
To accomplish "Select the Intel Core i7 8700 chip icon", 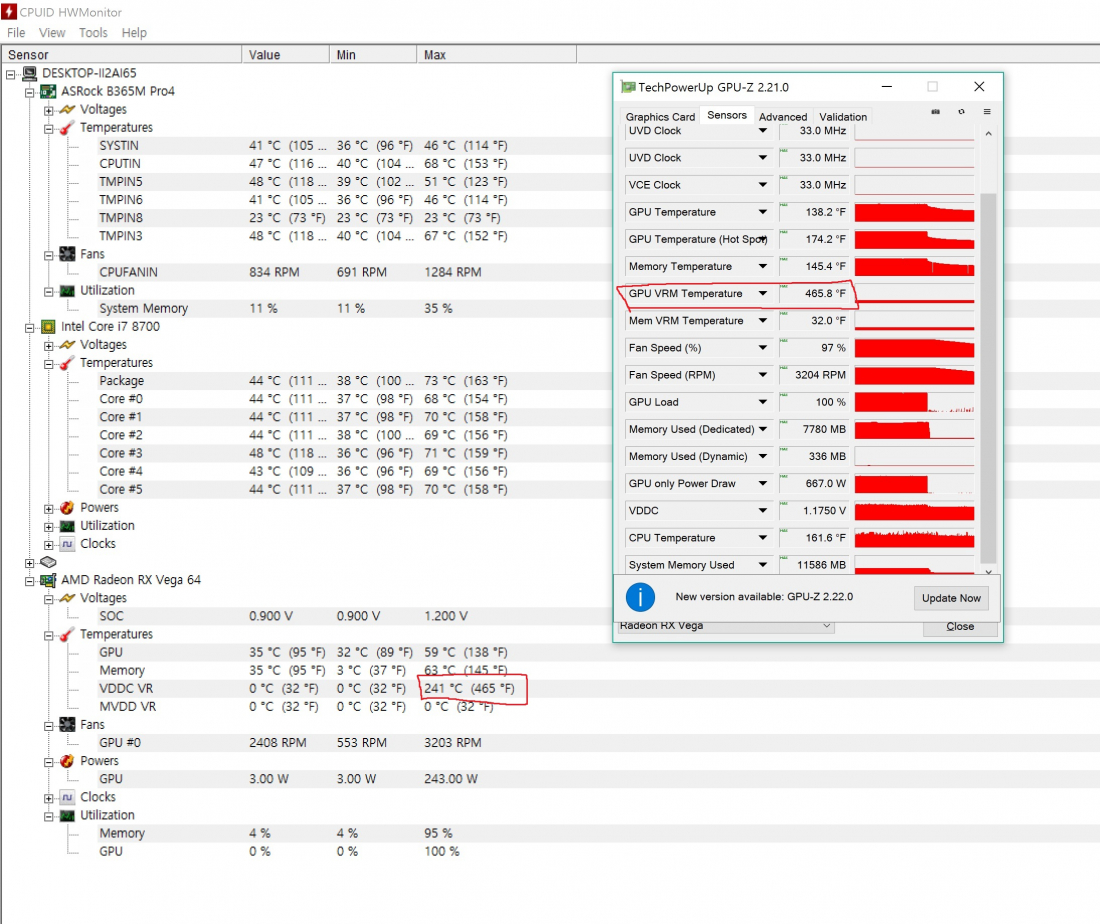I will [x=48, y=327].
